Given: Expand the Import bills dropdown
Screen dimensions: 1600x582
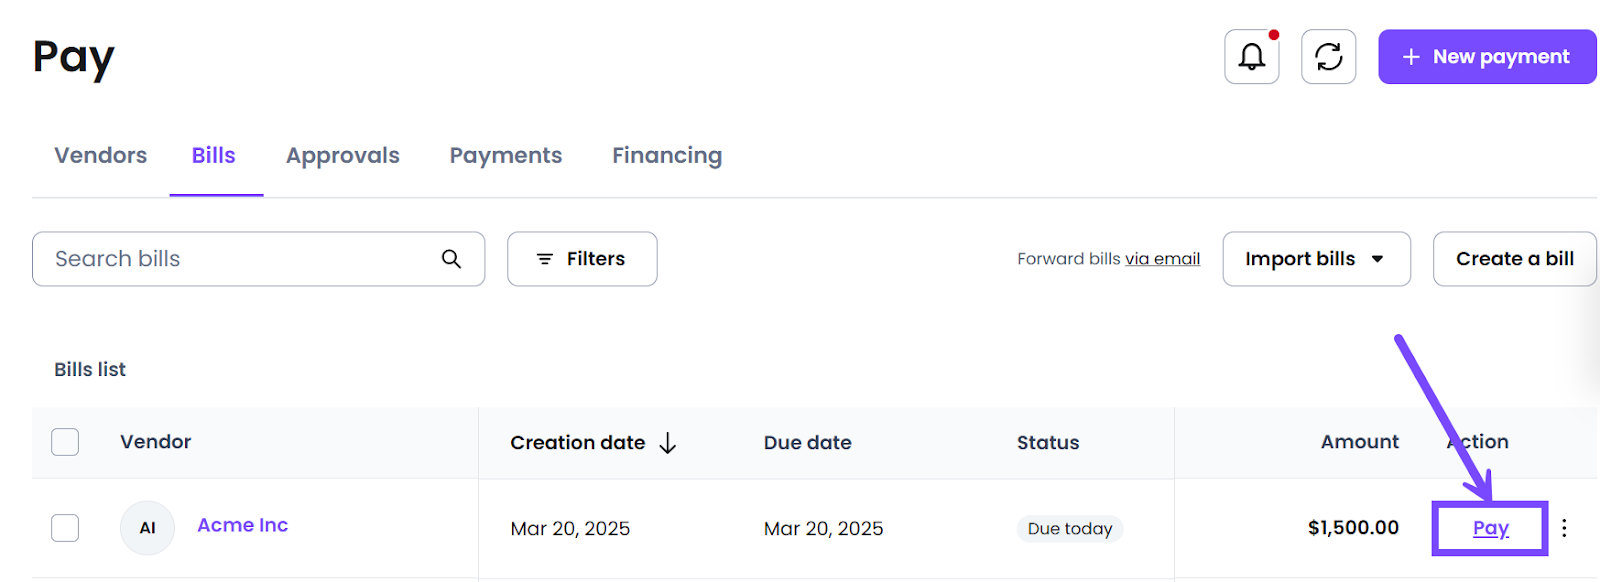Looking at the screenshot, I should click(1316, 259).
